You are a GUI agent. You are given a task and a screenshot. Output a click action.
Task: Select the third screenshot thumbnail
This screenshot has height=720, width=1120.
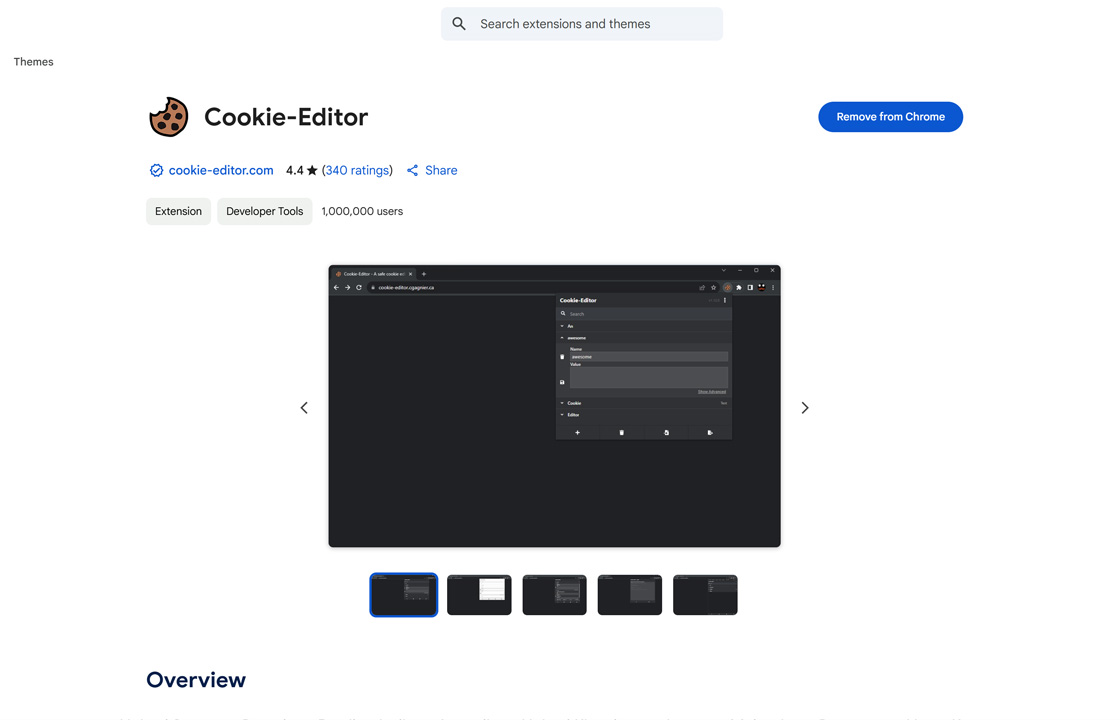click(554, 594)
